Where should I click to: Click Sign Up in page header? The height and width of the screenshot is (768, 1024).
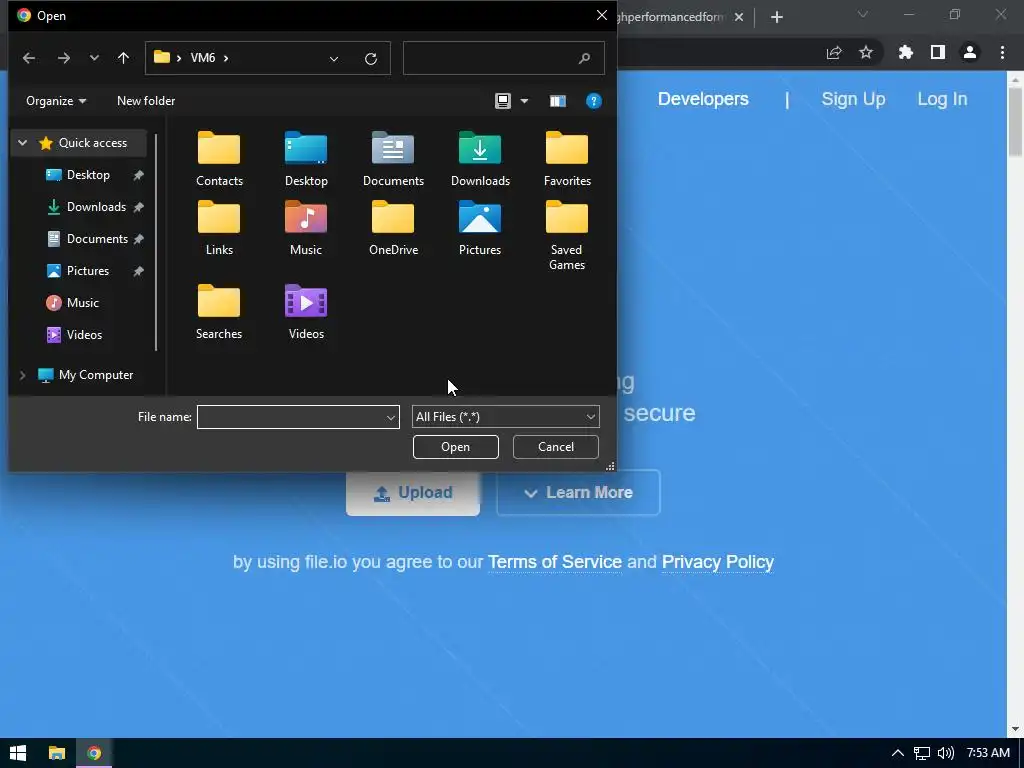click(x=853, y=99)
